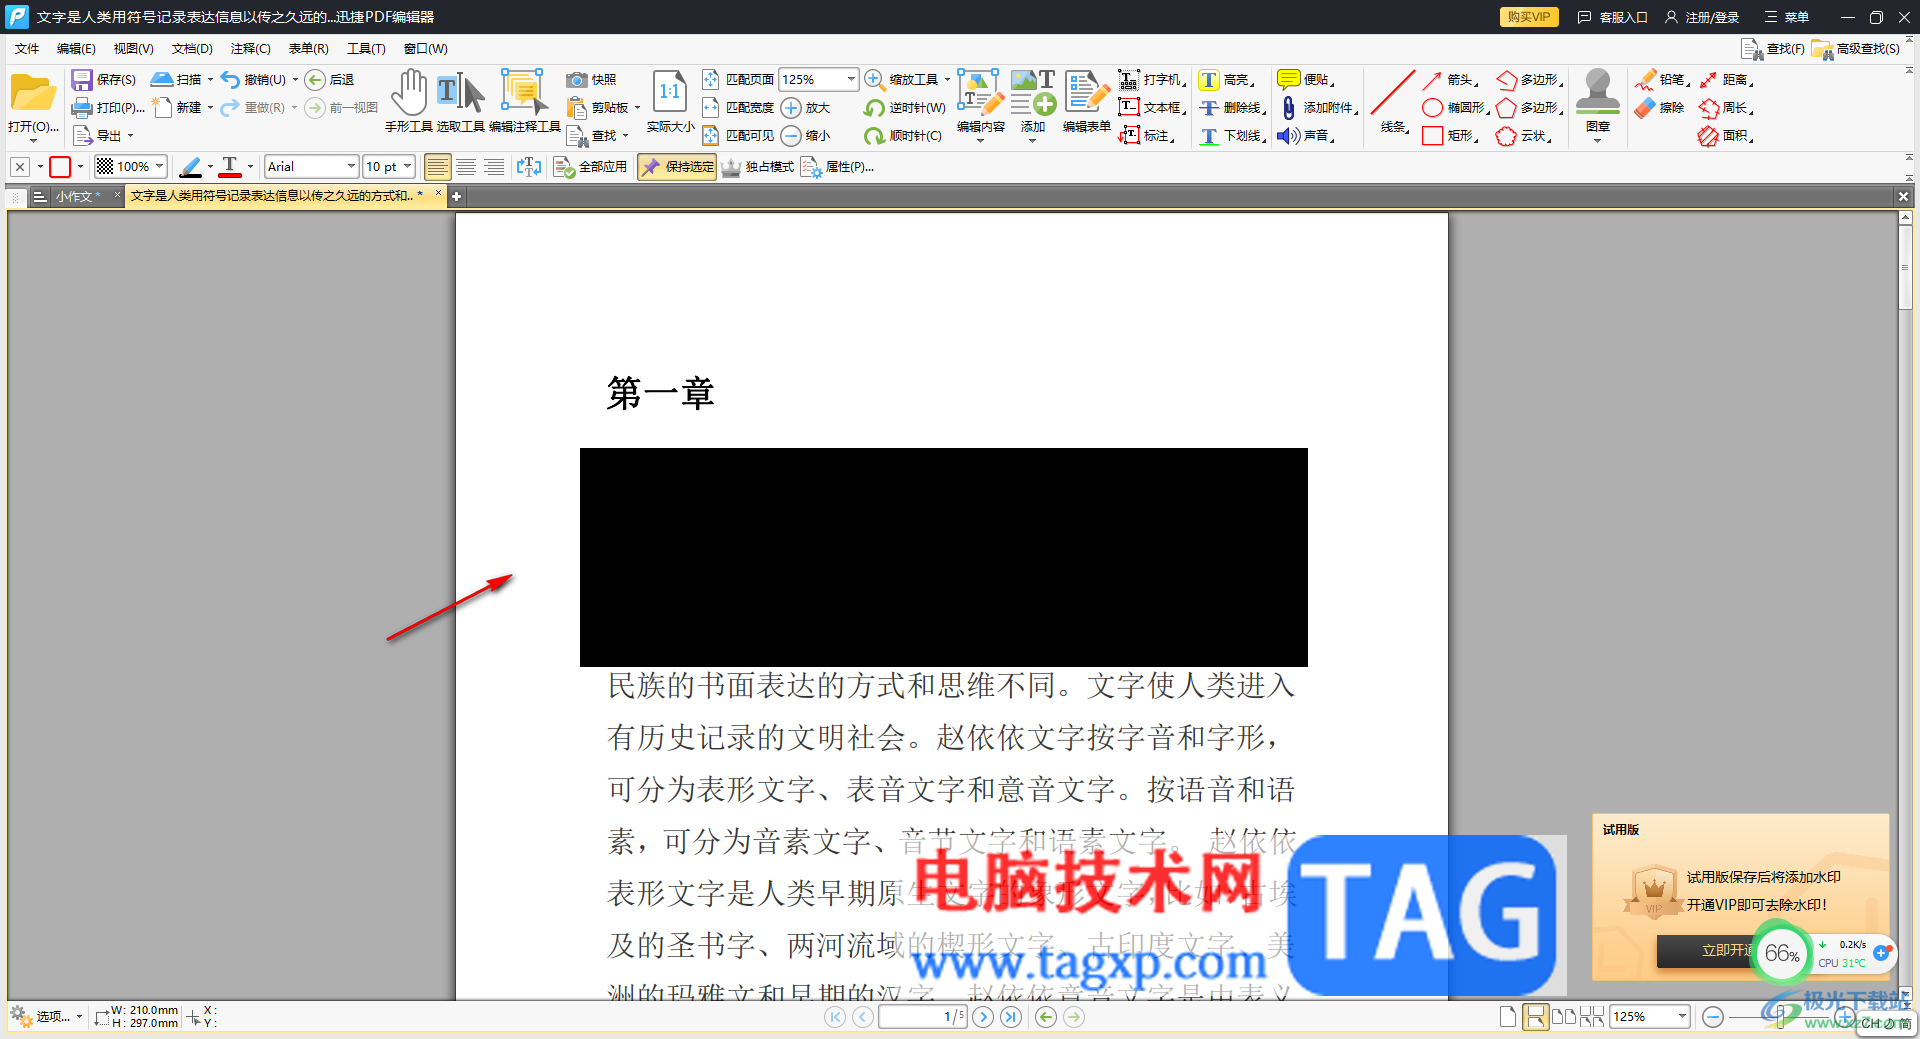The width and height of the screenshot is (1920, 1039).
Task: Open the zoom level 125% dropdown in toolbar
Action: click(851, 79)
